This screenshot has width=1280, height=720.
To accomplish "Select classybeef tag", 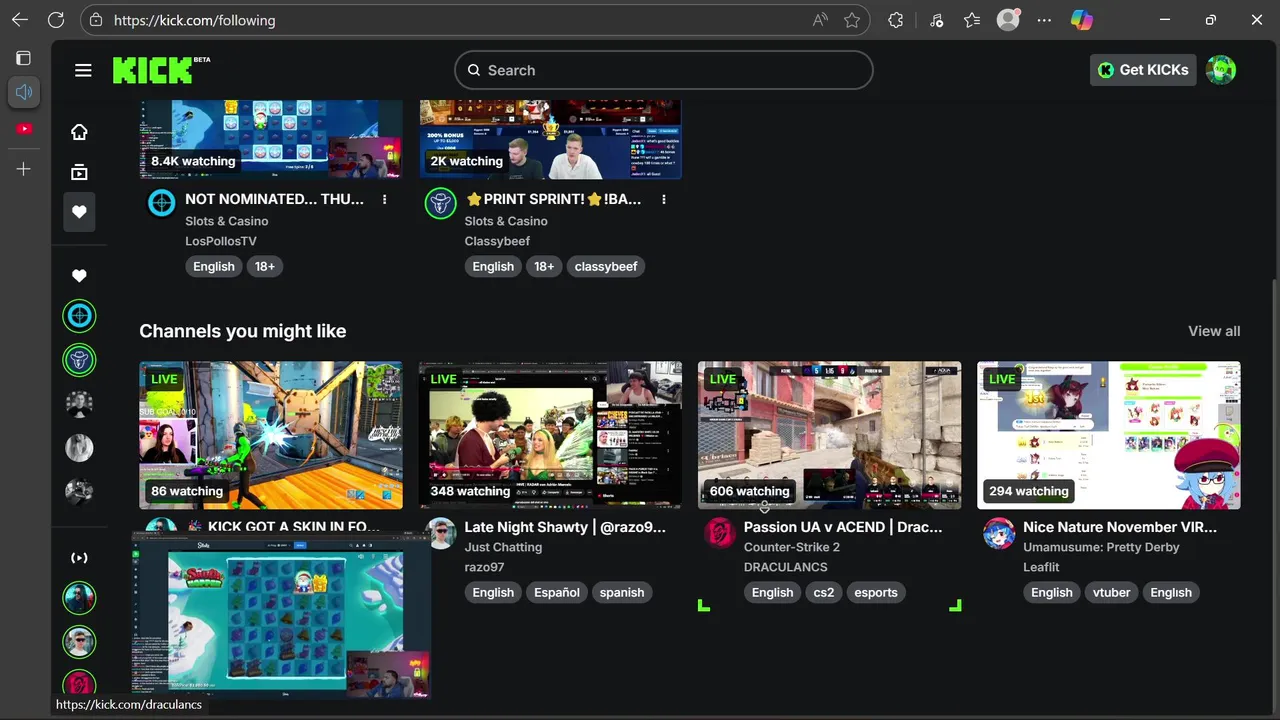I will coord(606,266).
